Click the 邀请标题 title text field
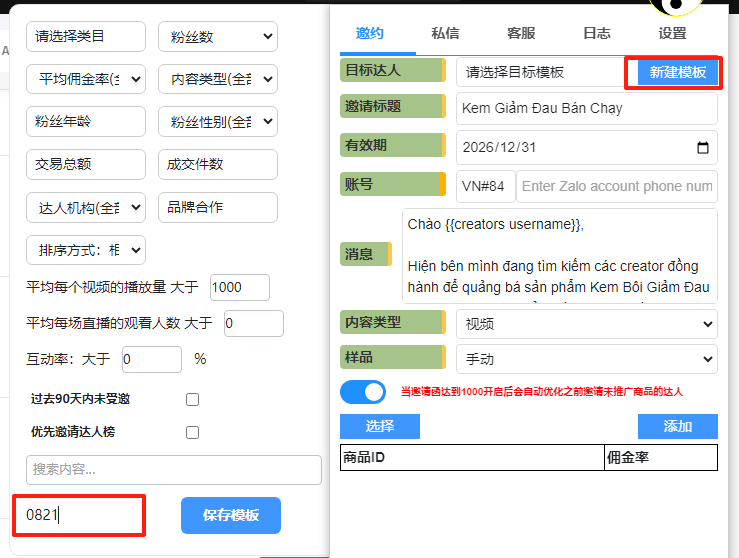 [586, 108]
